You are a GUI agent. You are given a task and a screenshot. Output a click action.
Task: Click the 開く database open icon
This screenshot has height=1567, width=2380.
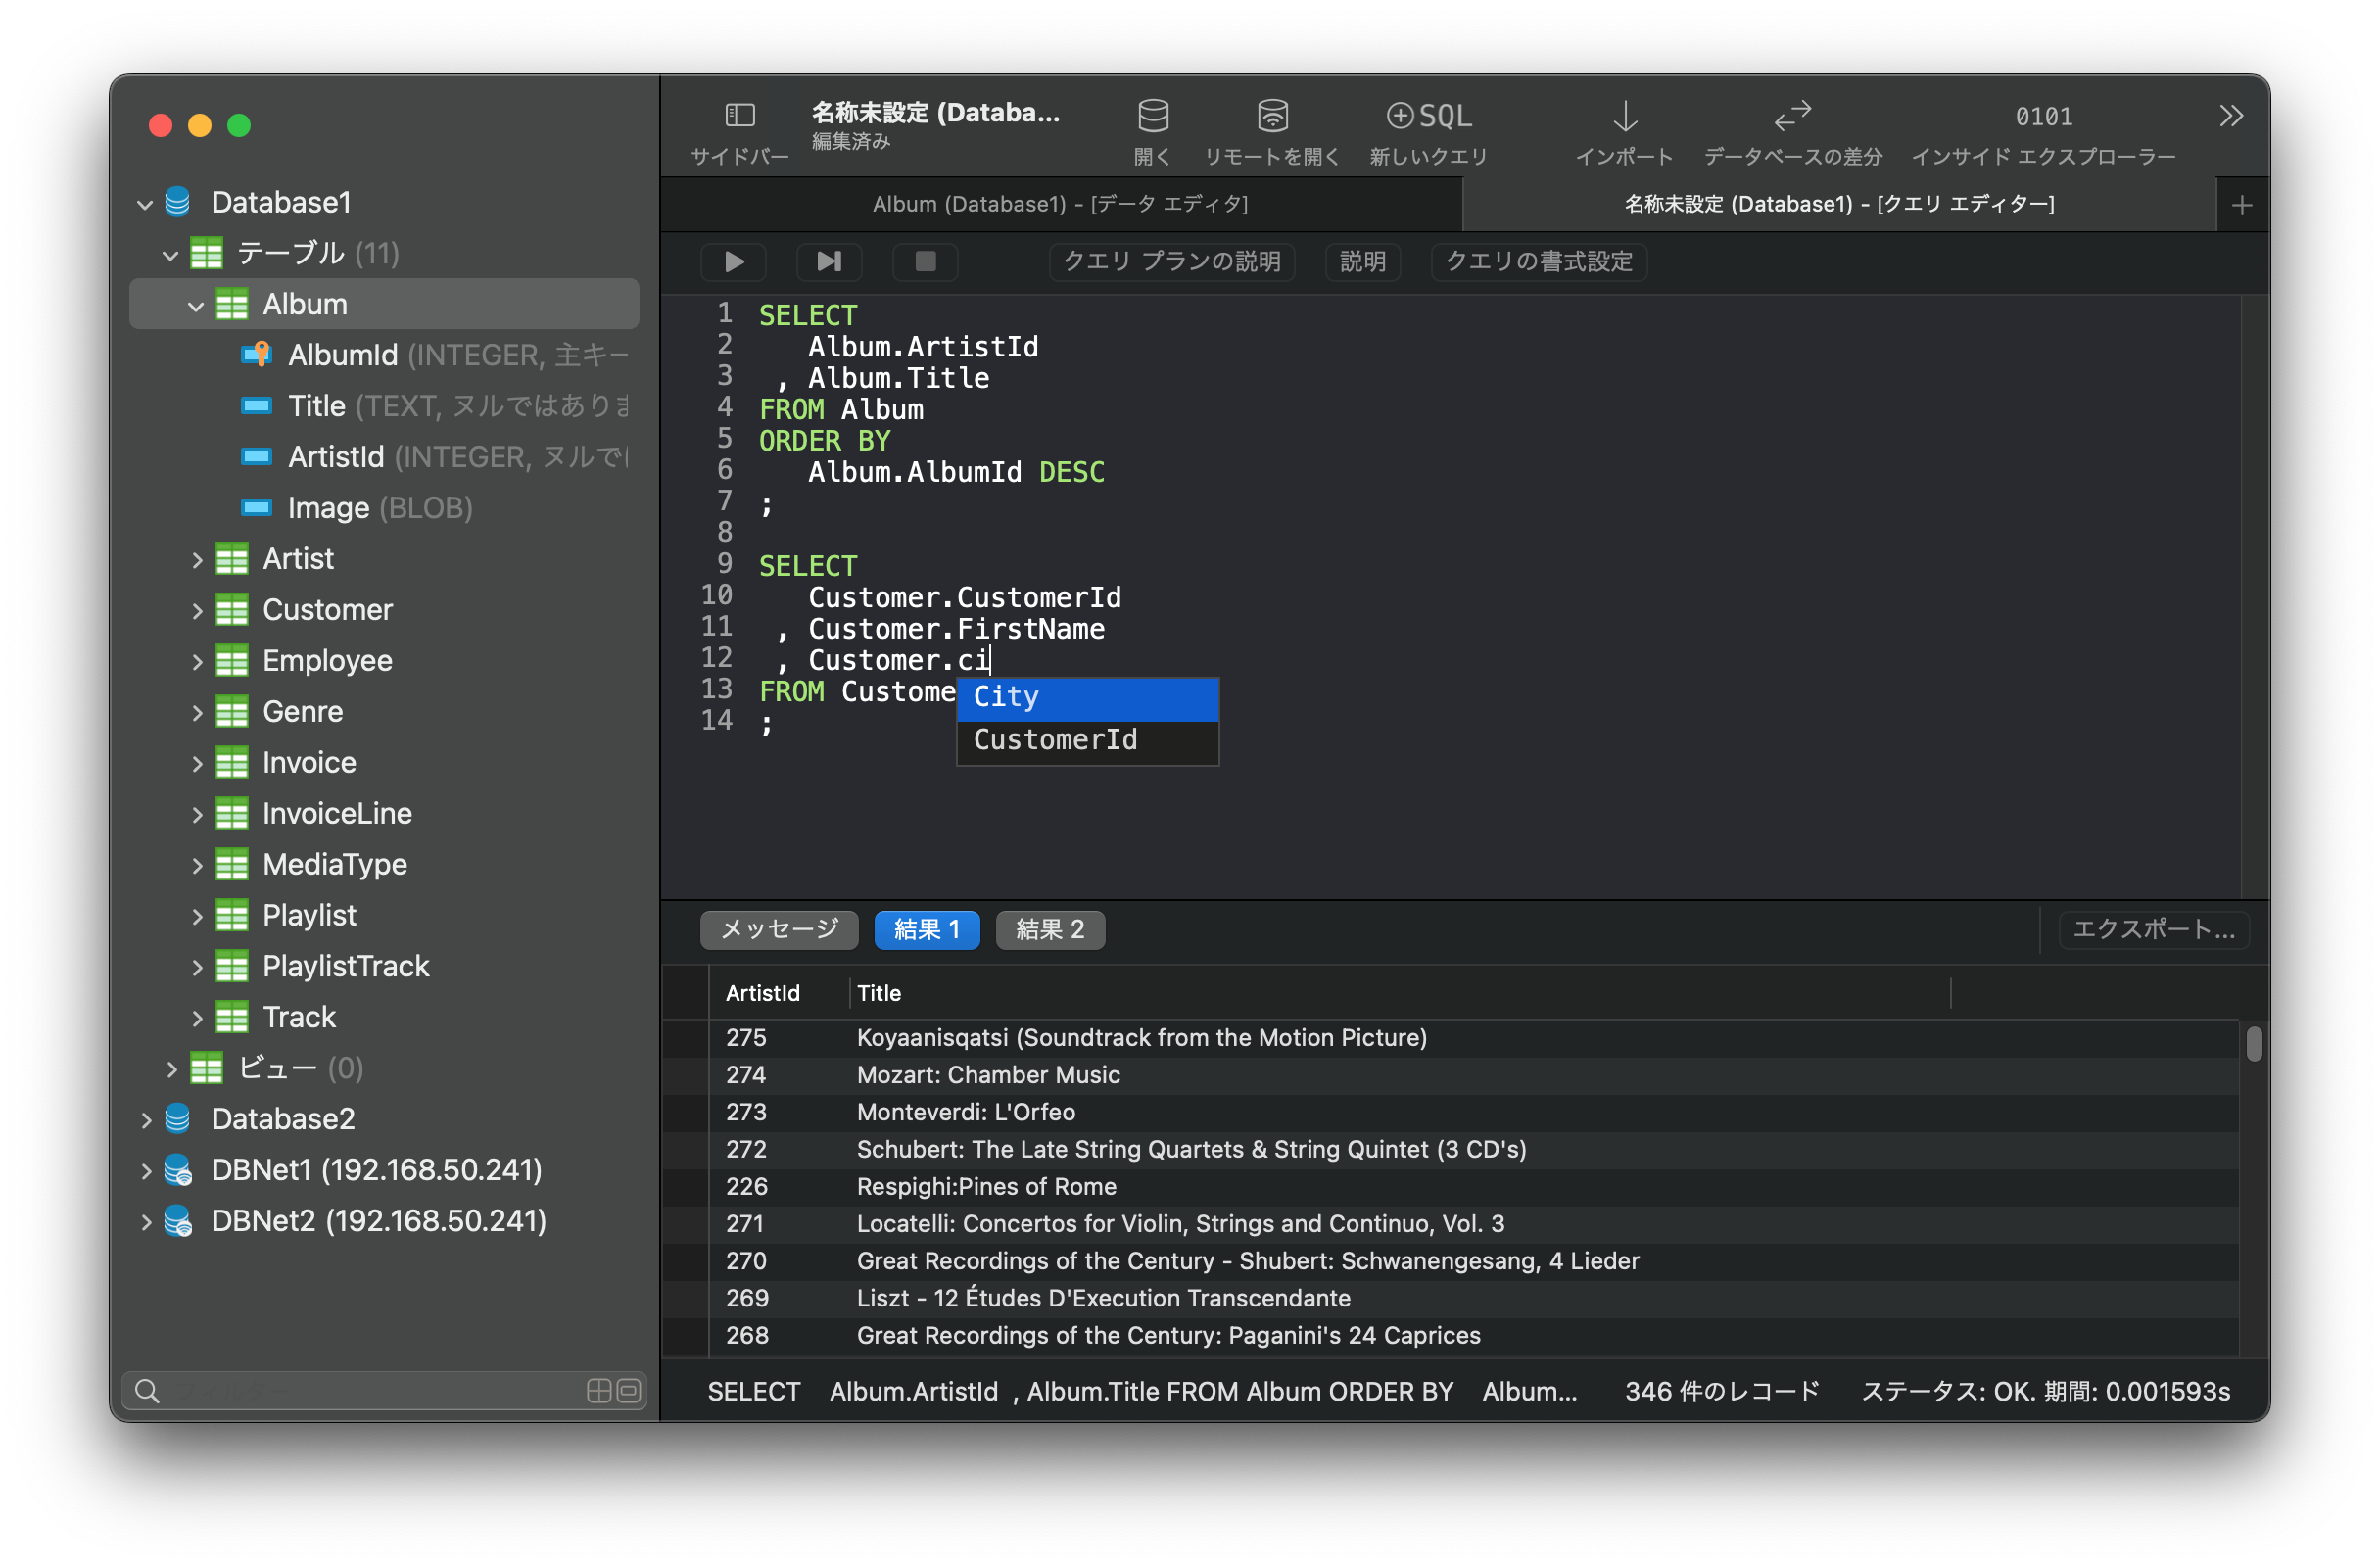[1153, 115]
